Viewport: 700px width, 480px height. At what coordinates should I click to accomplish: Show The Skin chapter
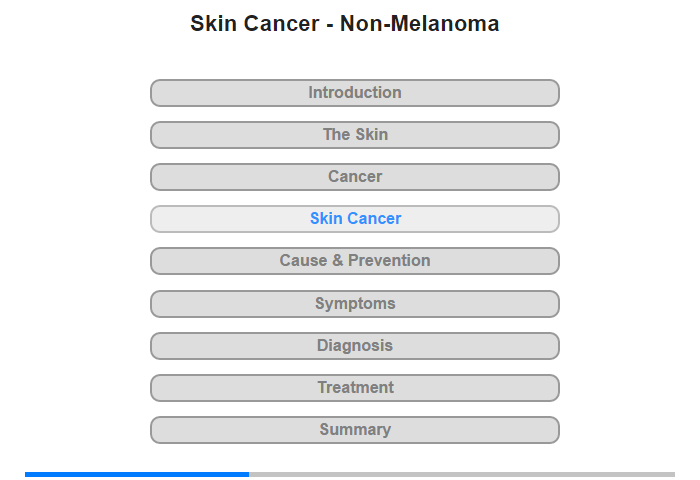(x=355, y=135)
